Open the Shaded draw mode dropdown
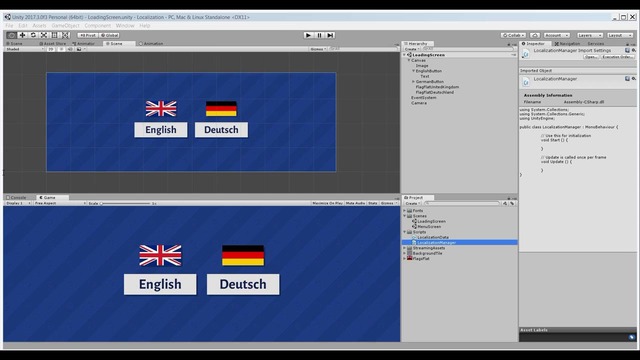Image resolution: width=640 pixels, height=360 pixels. [24, 49]
